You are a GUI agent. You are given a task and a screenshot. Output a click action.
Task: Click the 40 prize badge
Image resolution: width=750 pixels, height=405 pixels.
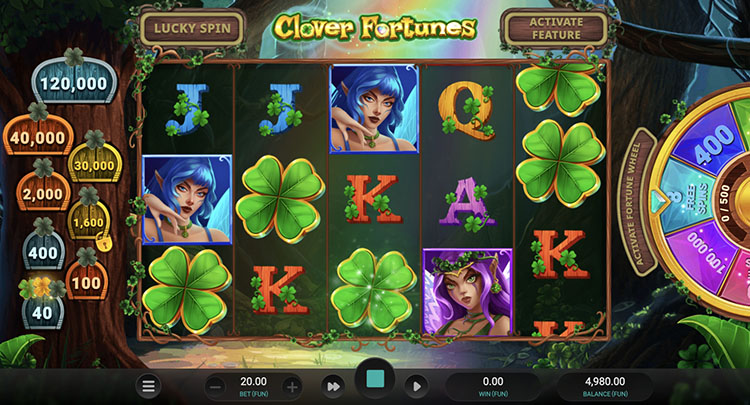[43, 310]
